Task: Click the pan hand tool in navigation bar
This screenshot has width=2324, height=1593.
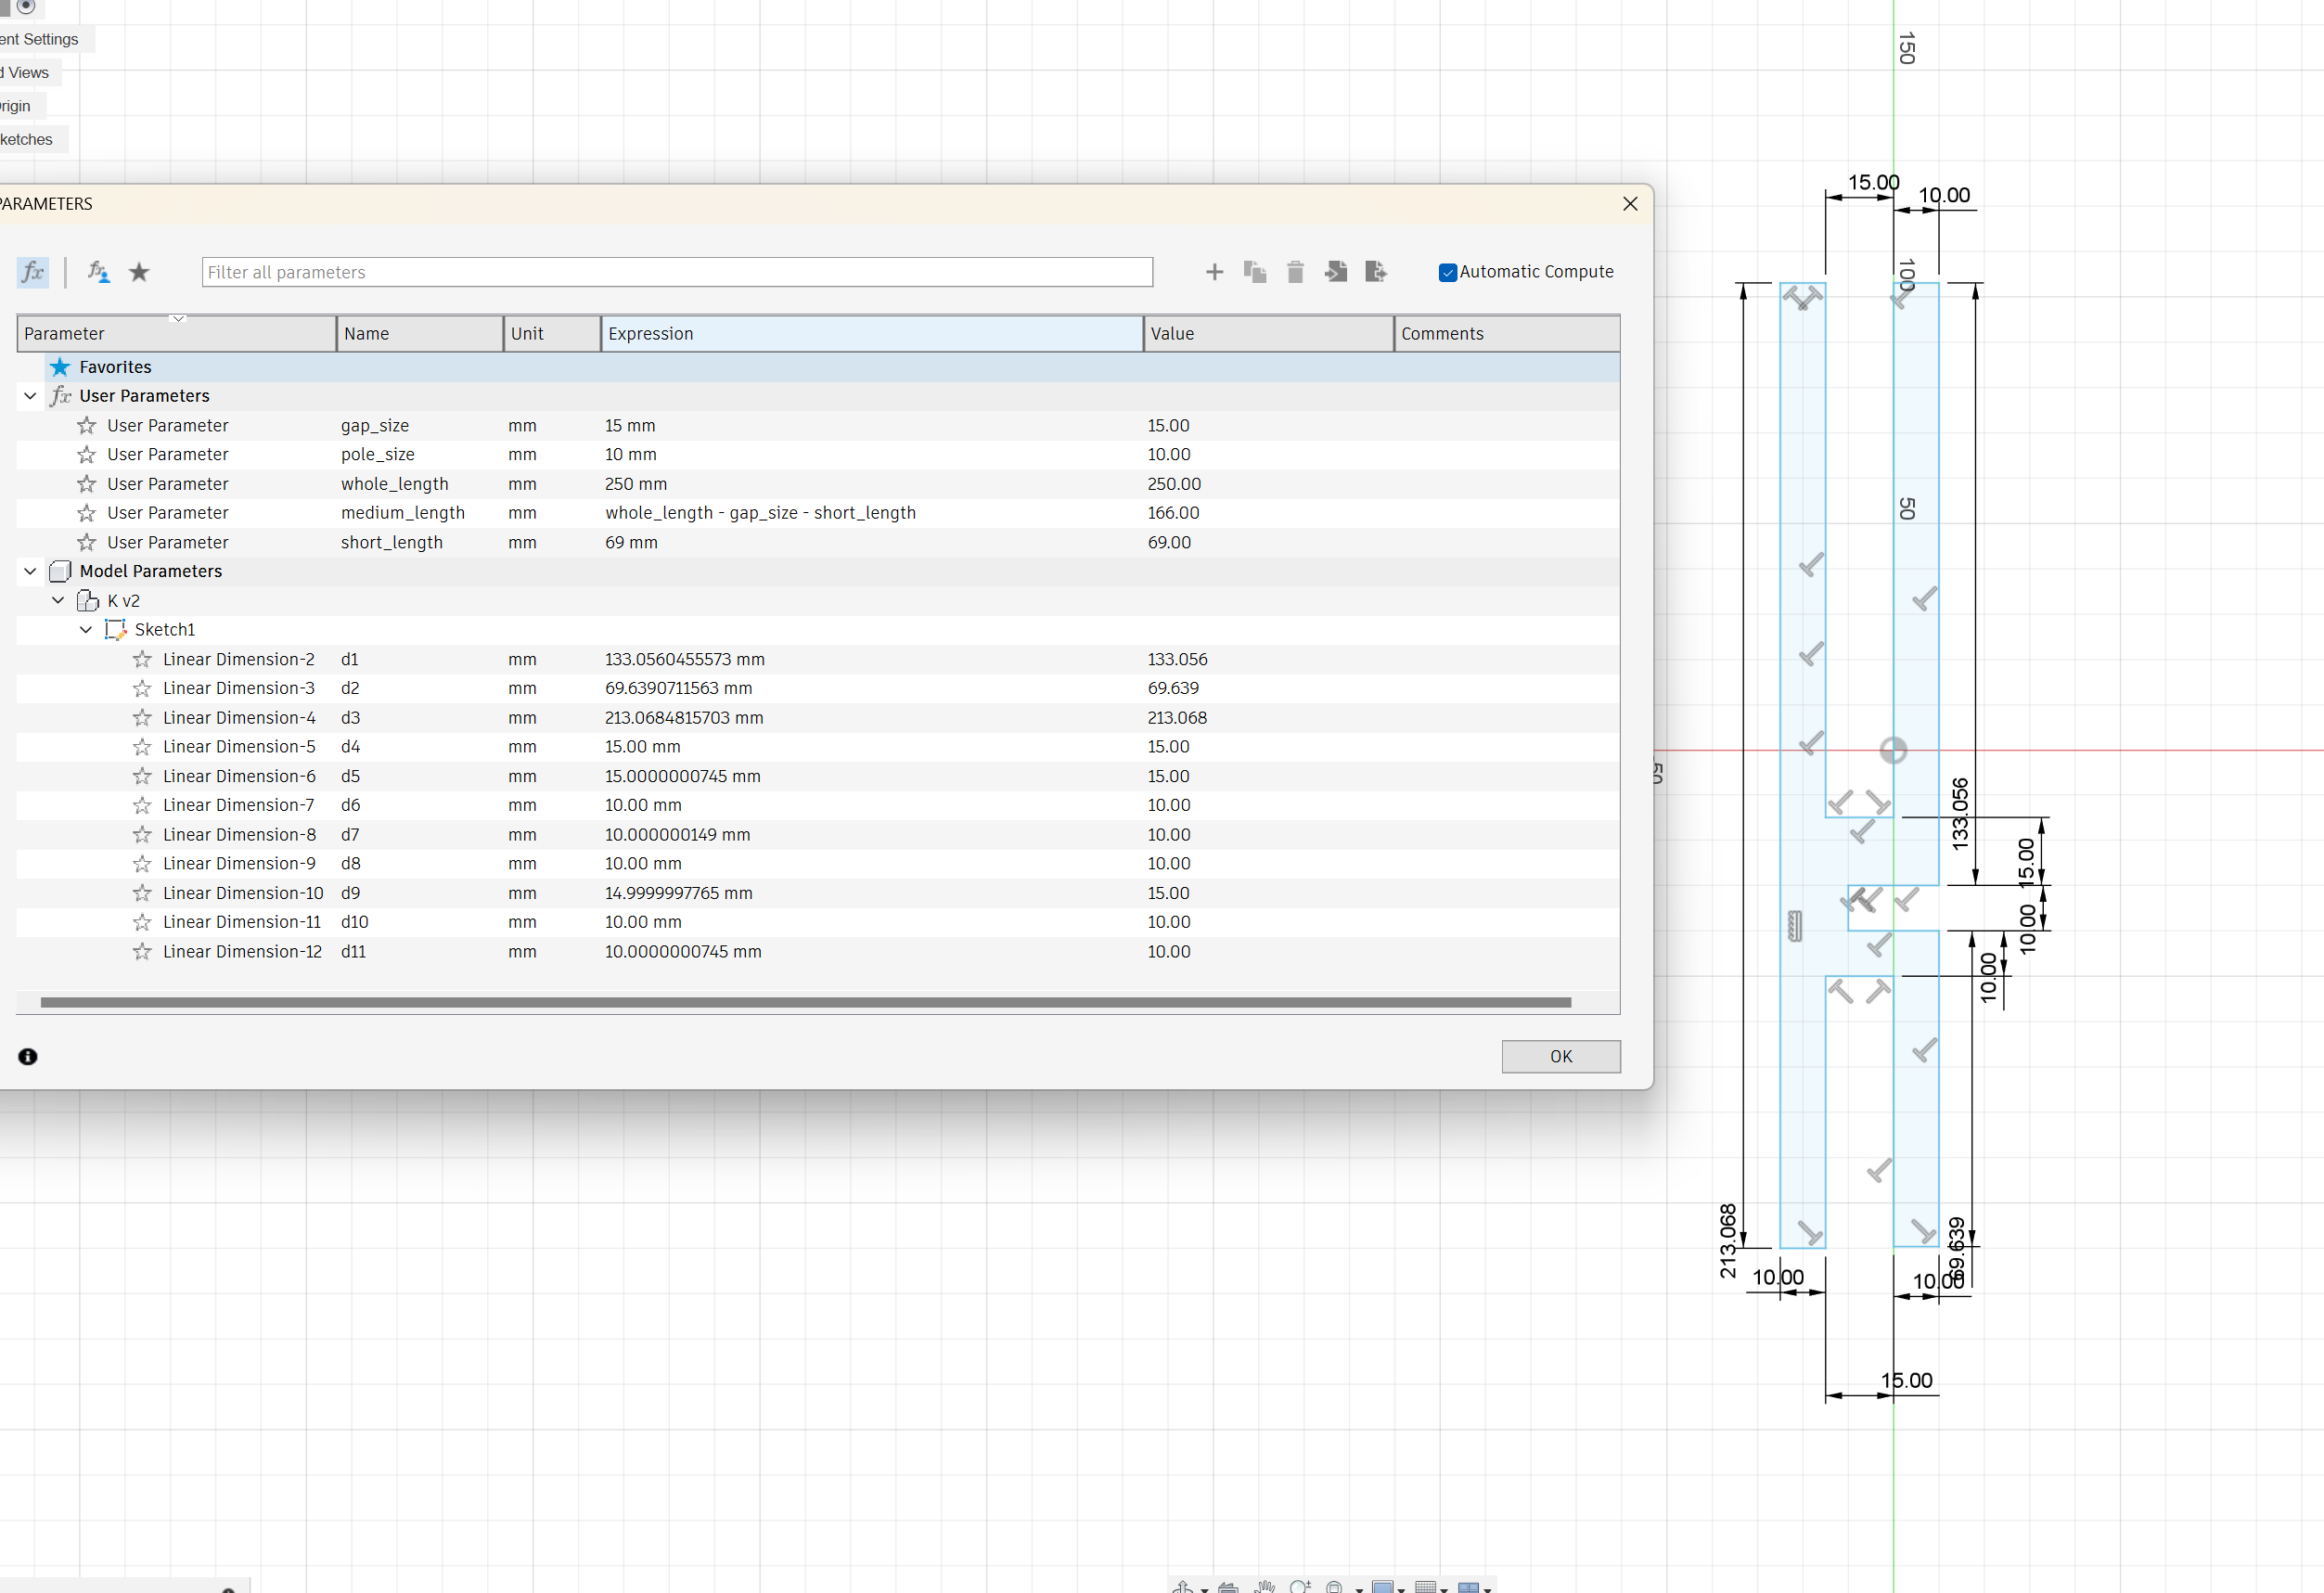Action: (1265, 1586)
